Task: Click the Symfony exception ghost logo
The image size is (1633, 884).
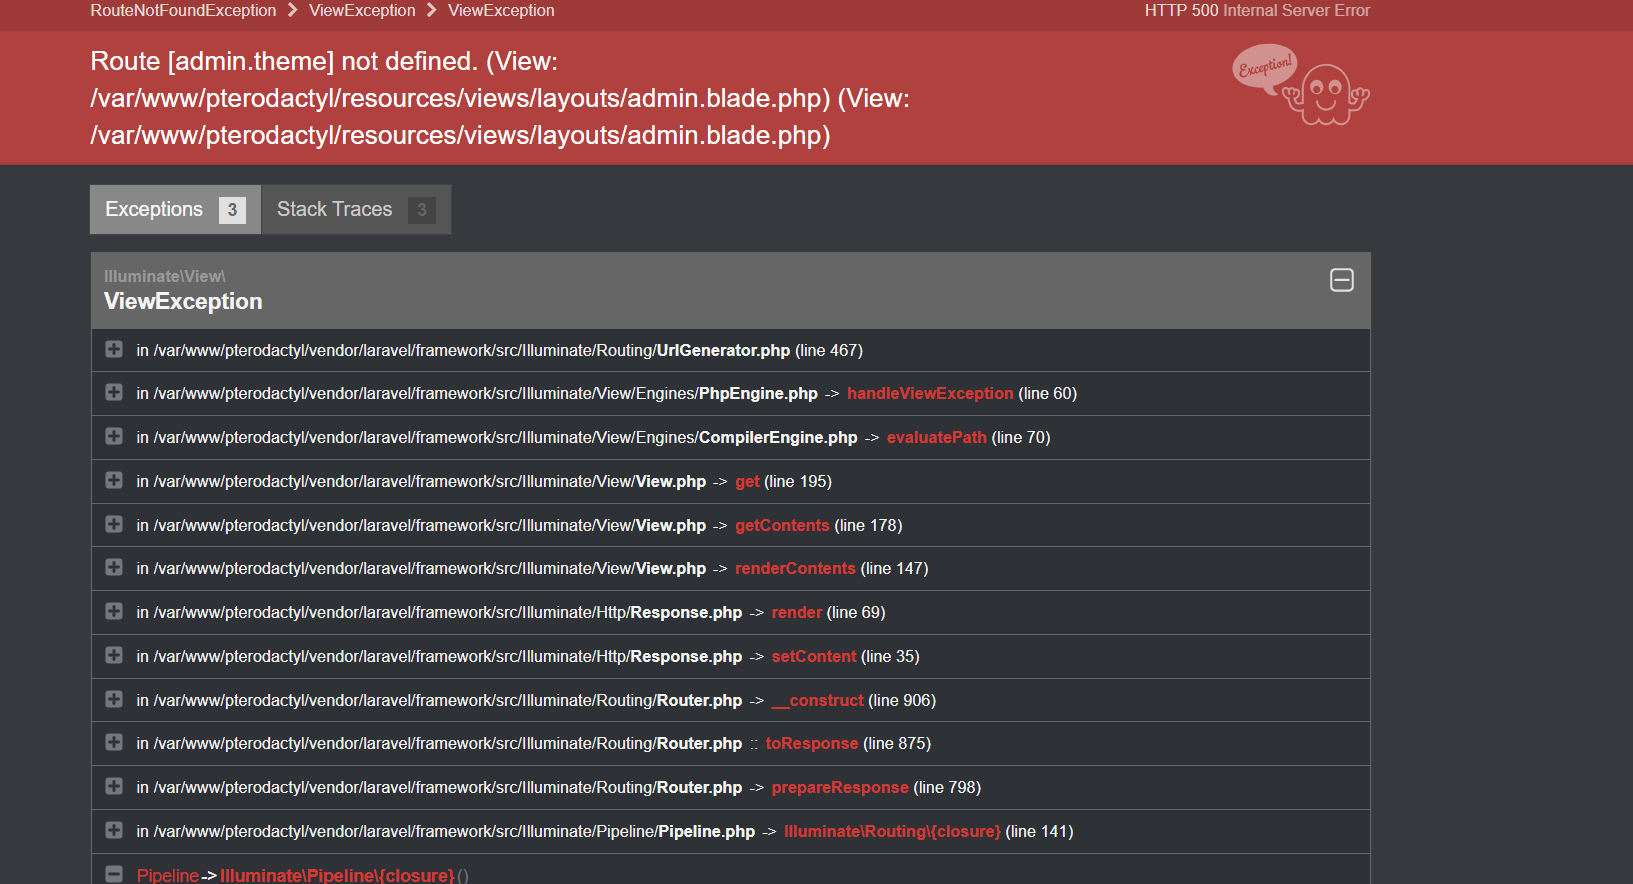Action: [x=1300, y=84]
